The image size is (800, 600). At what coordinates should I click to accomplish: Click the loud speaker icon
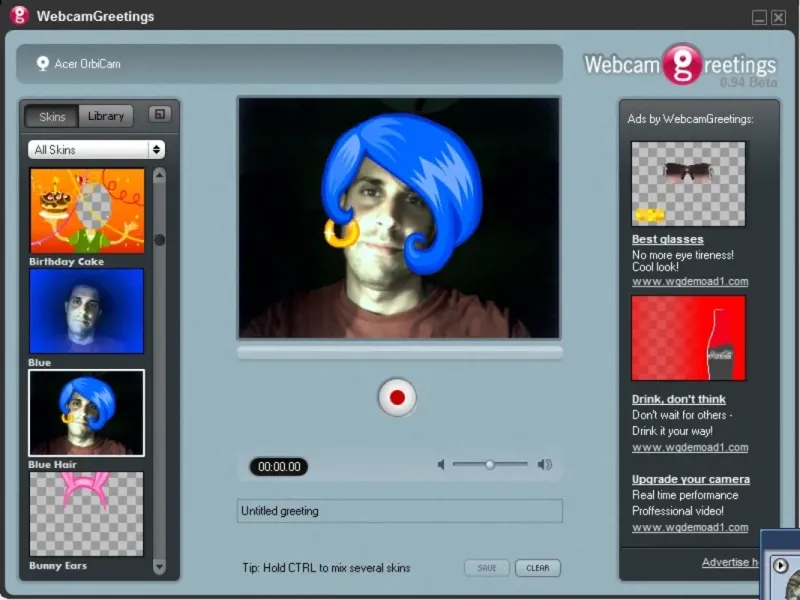coord(544,464)
